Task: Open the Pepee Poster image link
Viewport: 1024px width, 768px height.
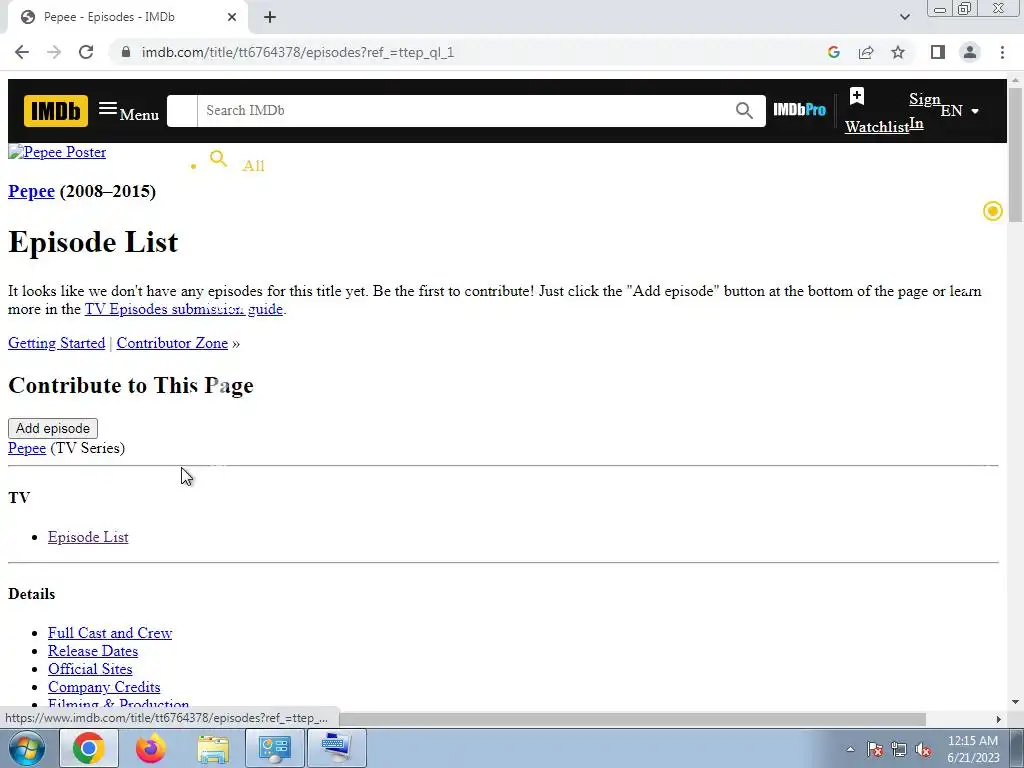Action: click(57, 152)
